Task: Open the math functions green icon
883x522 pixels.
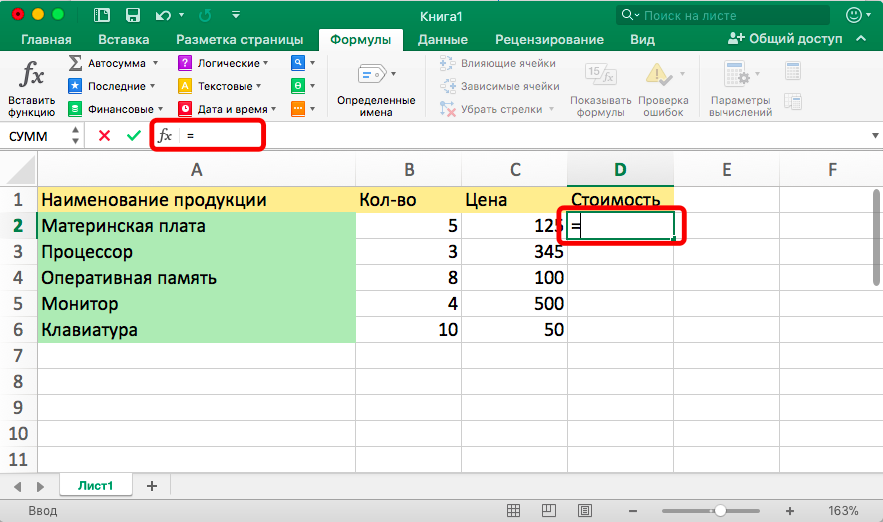Action: (298, 86)
